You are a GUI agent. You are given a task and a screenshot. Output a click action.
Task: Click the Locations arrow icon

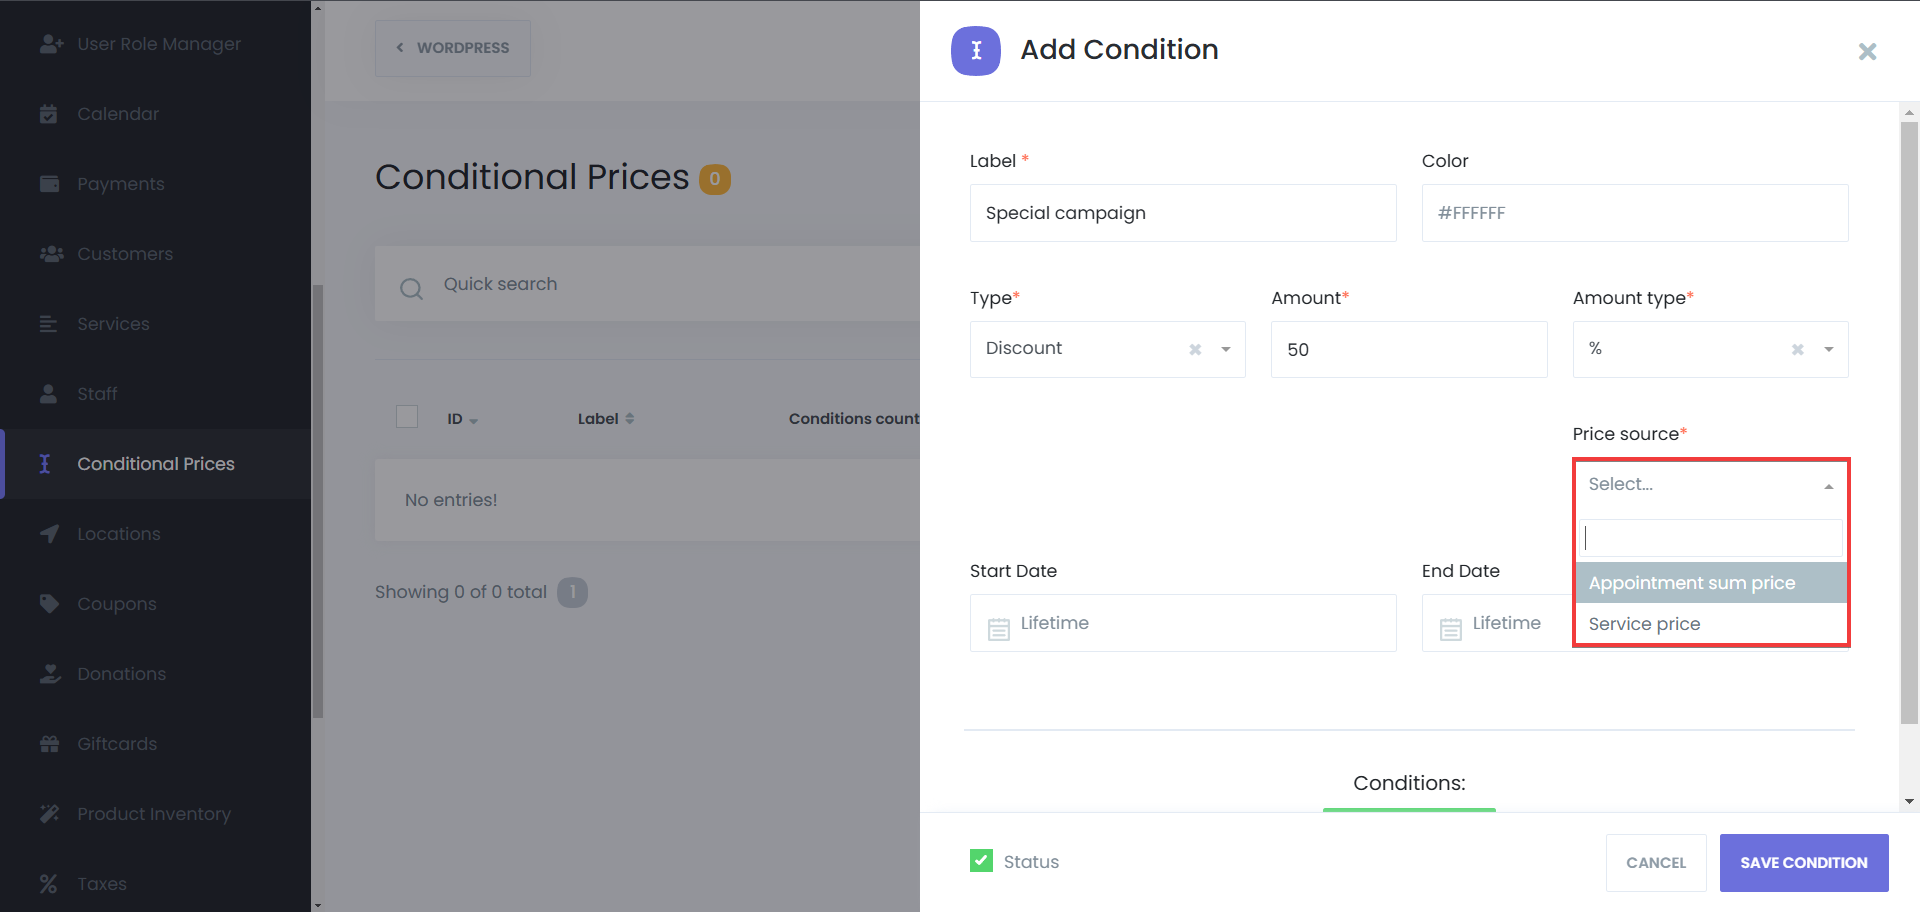click(49, 534)
